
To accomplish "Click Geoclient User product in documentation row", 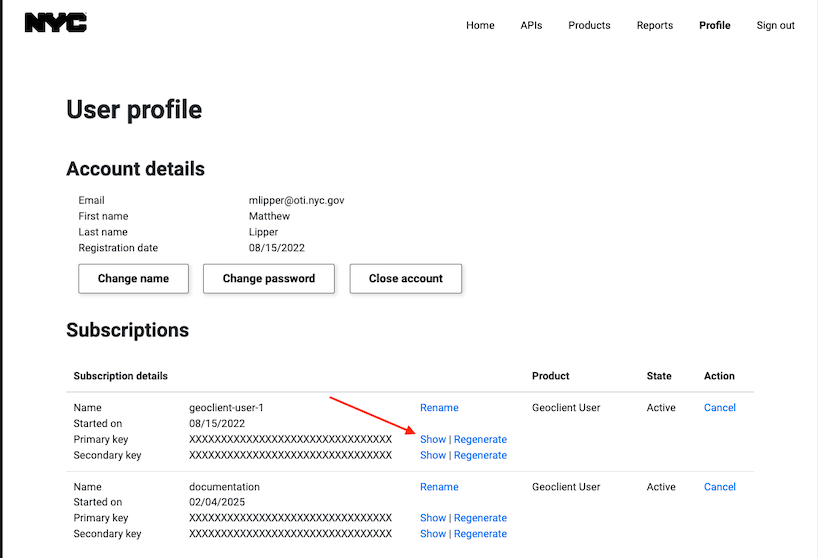I will [566, 487].
